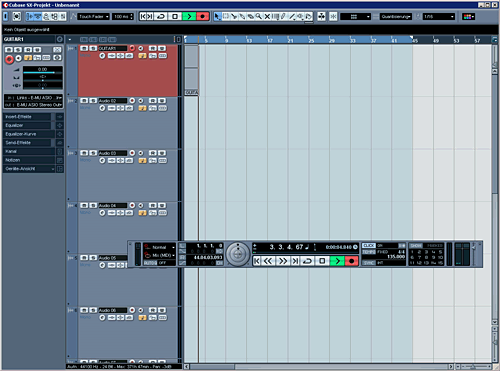This screenshot has width=500, height=371.
Task: Click the Audio 04 track name field
Action: click(113, 205)
